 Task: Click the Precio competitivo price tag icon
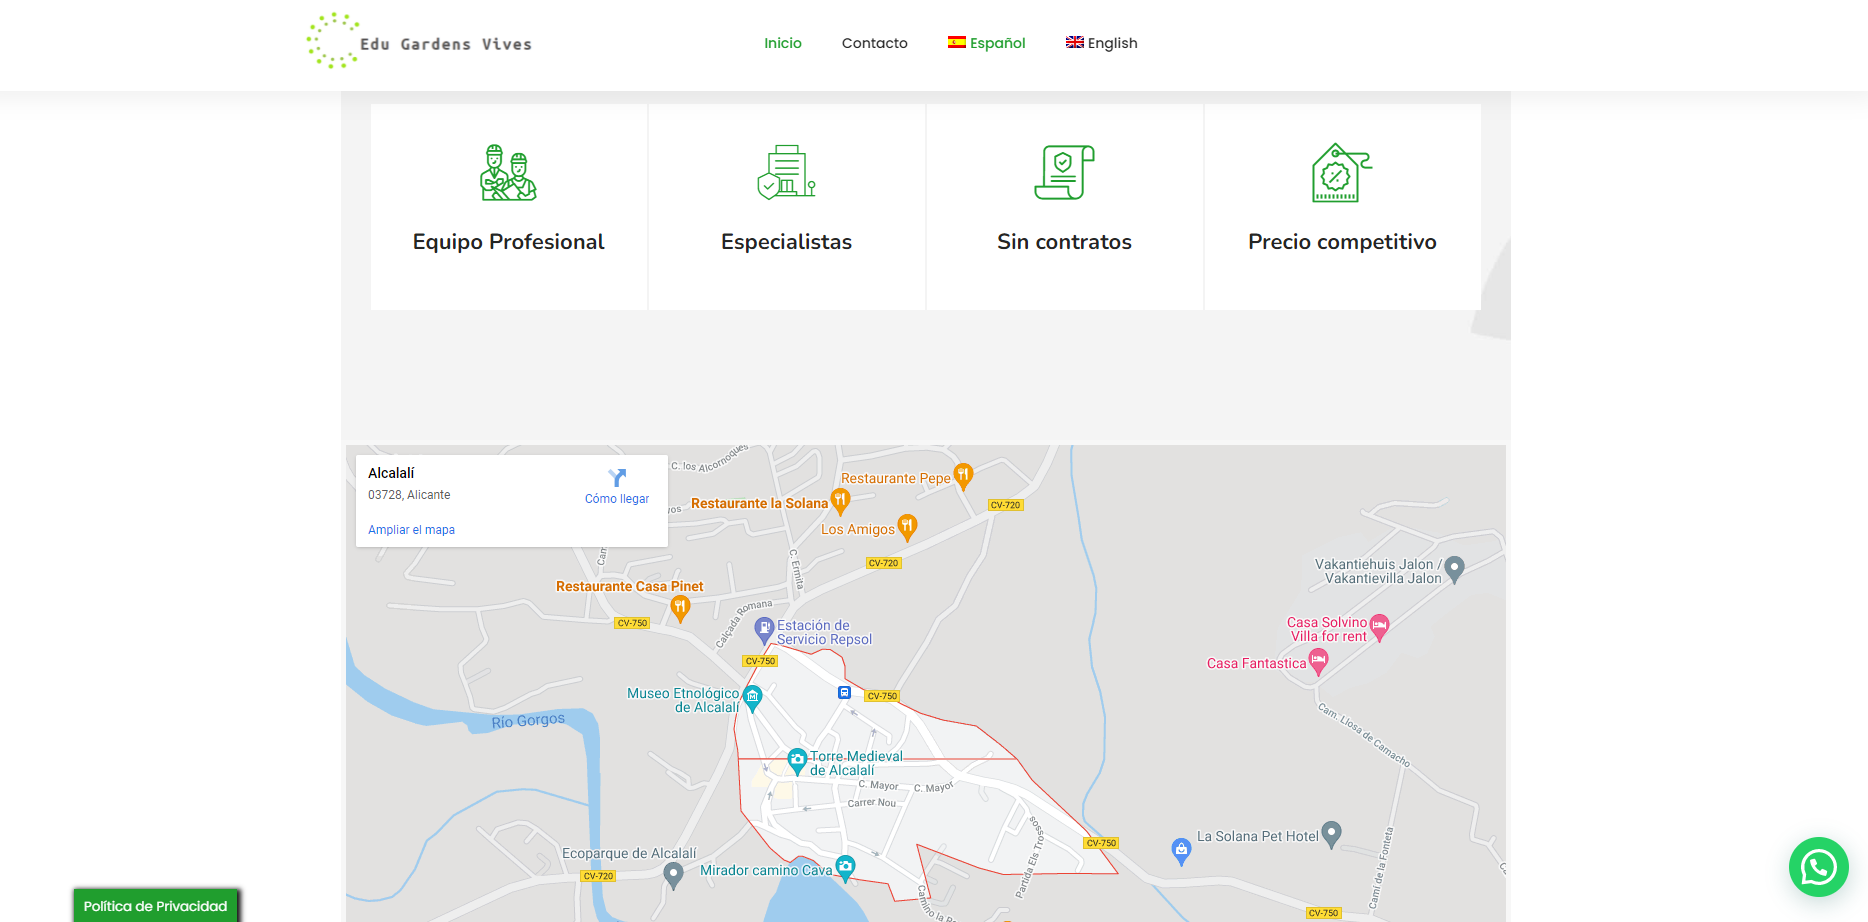click(1342, 173)
